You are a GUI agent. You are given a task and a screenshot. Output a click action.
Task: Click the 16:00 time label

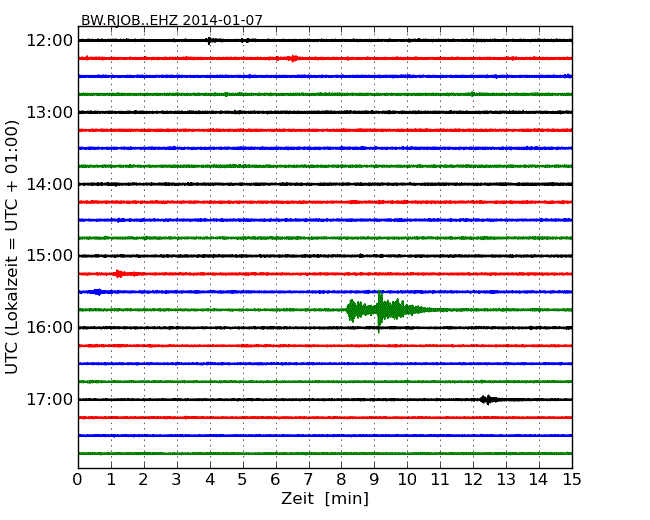[x=50, y=328]
